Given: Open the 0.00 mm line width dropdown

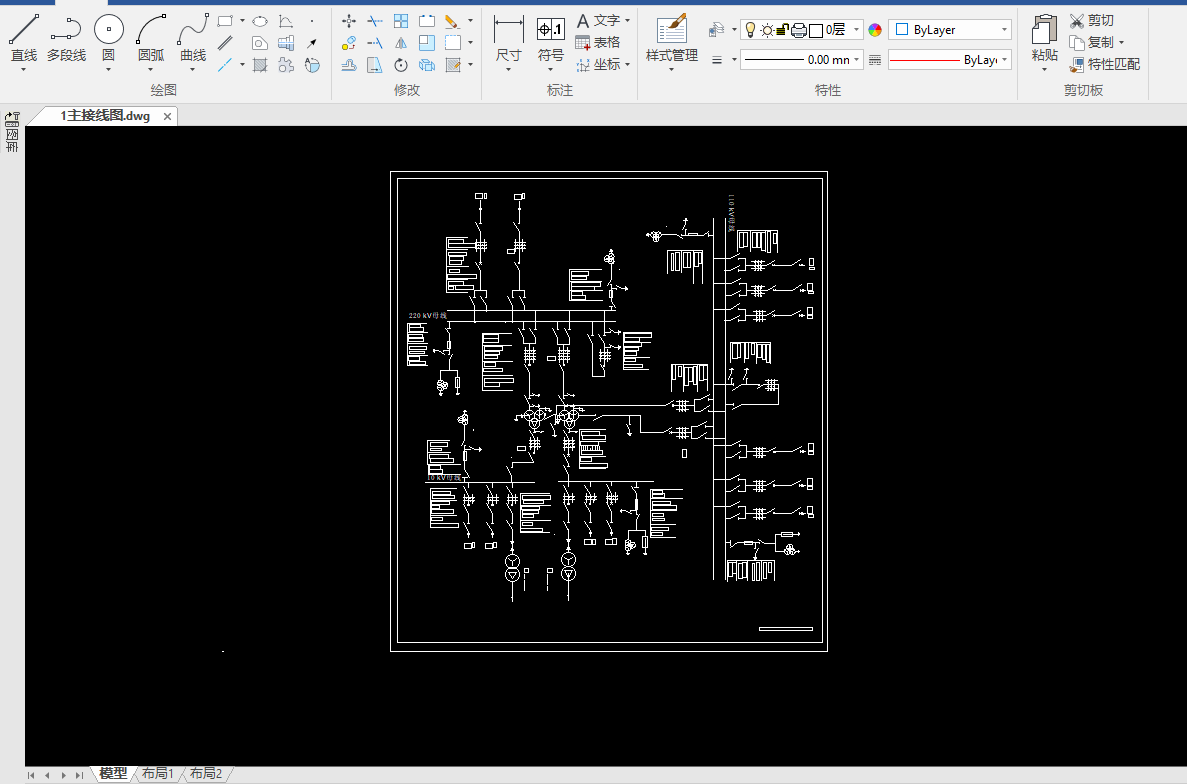Looking at the screenshot, I should [x=801, y=60].
